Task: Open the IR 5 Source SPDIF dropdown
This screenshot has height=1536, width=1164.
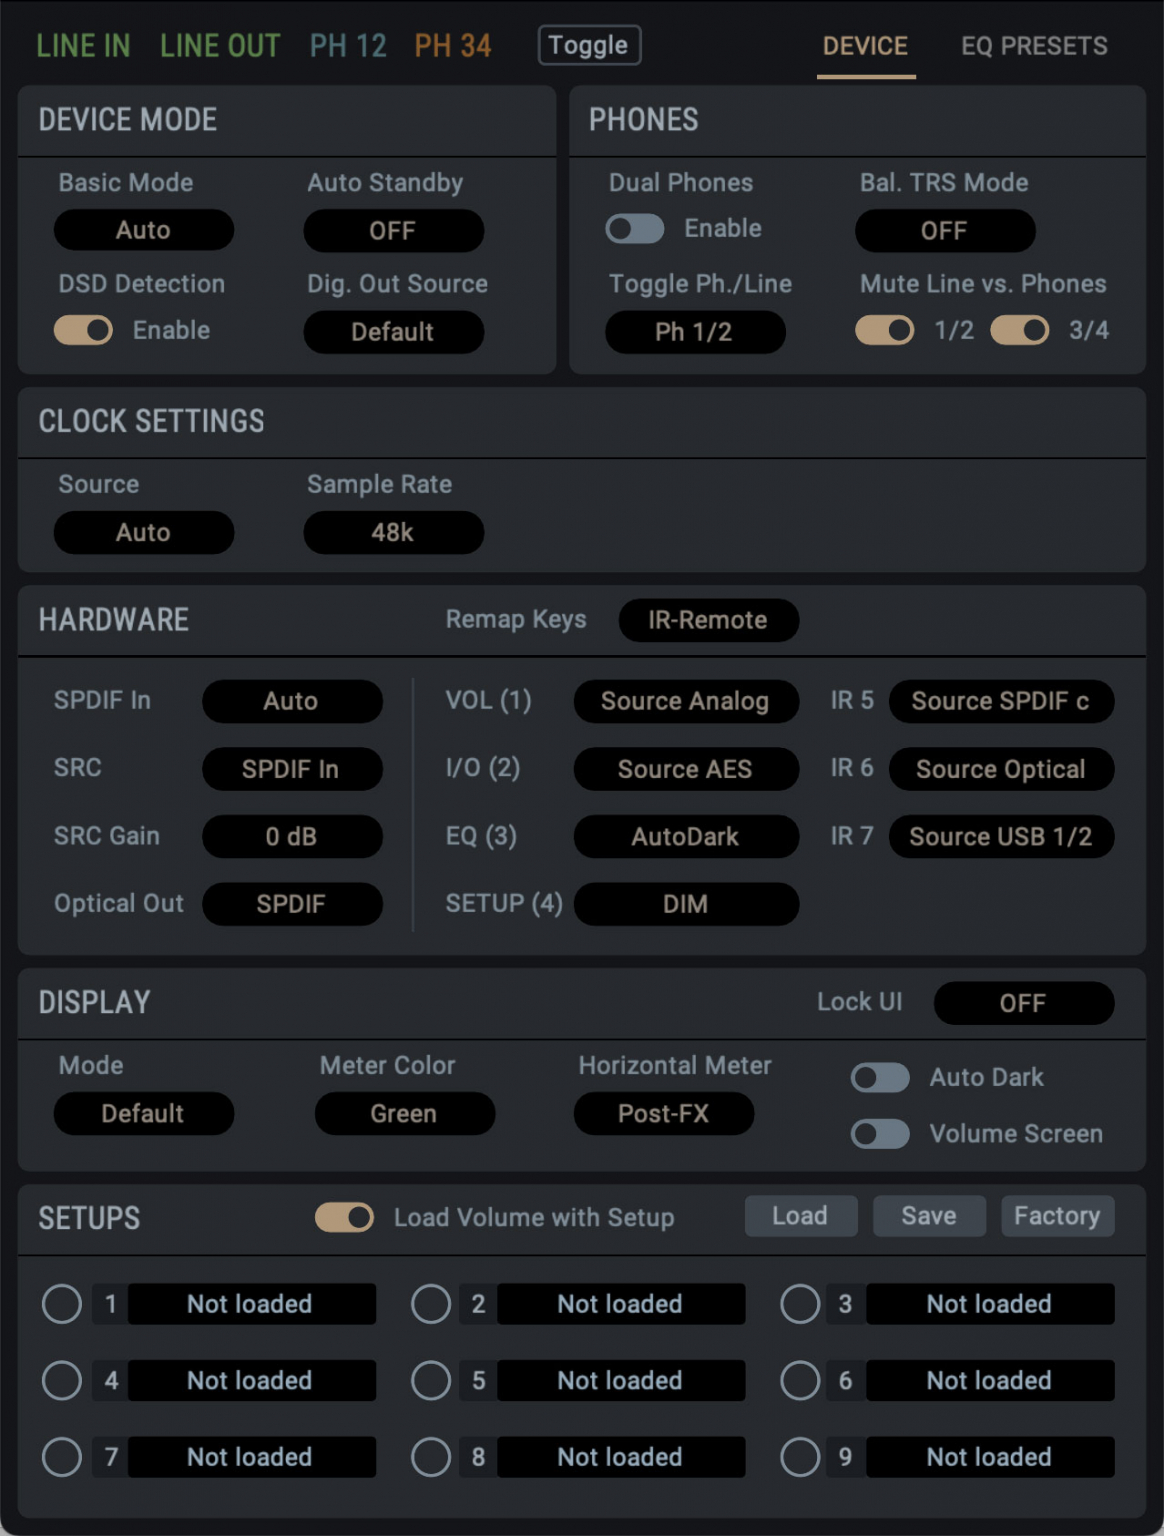Action: tap(1001, 701)
